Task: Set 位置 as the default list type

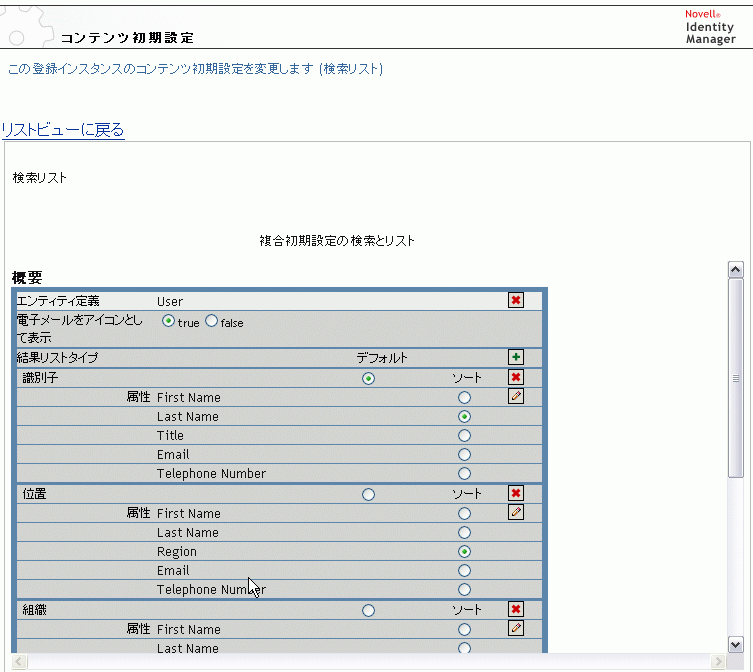Action: click(x=368, y=494)
